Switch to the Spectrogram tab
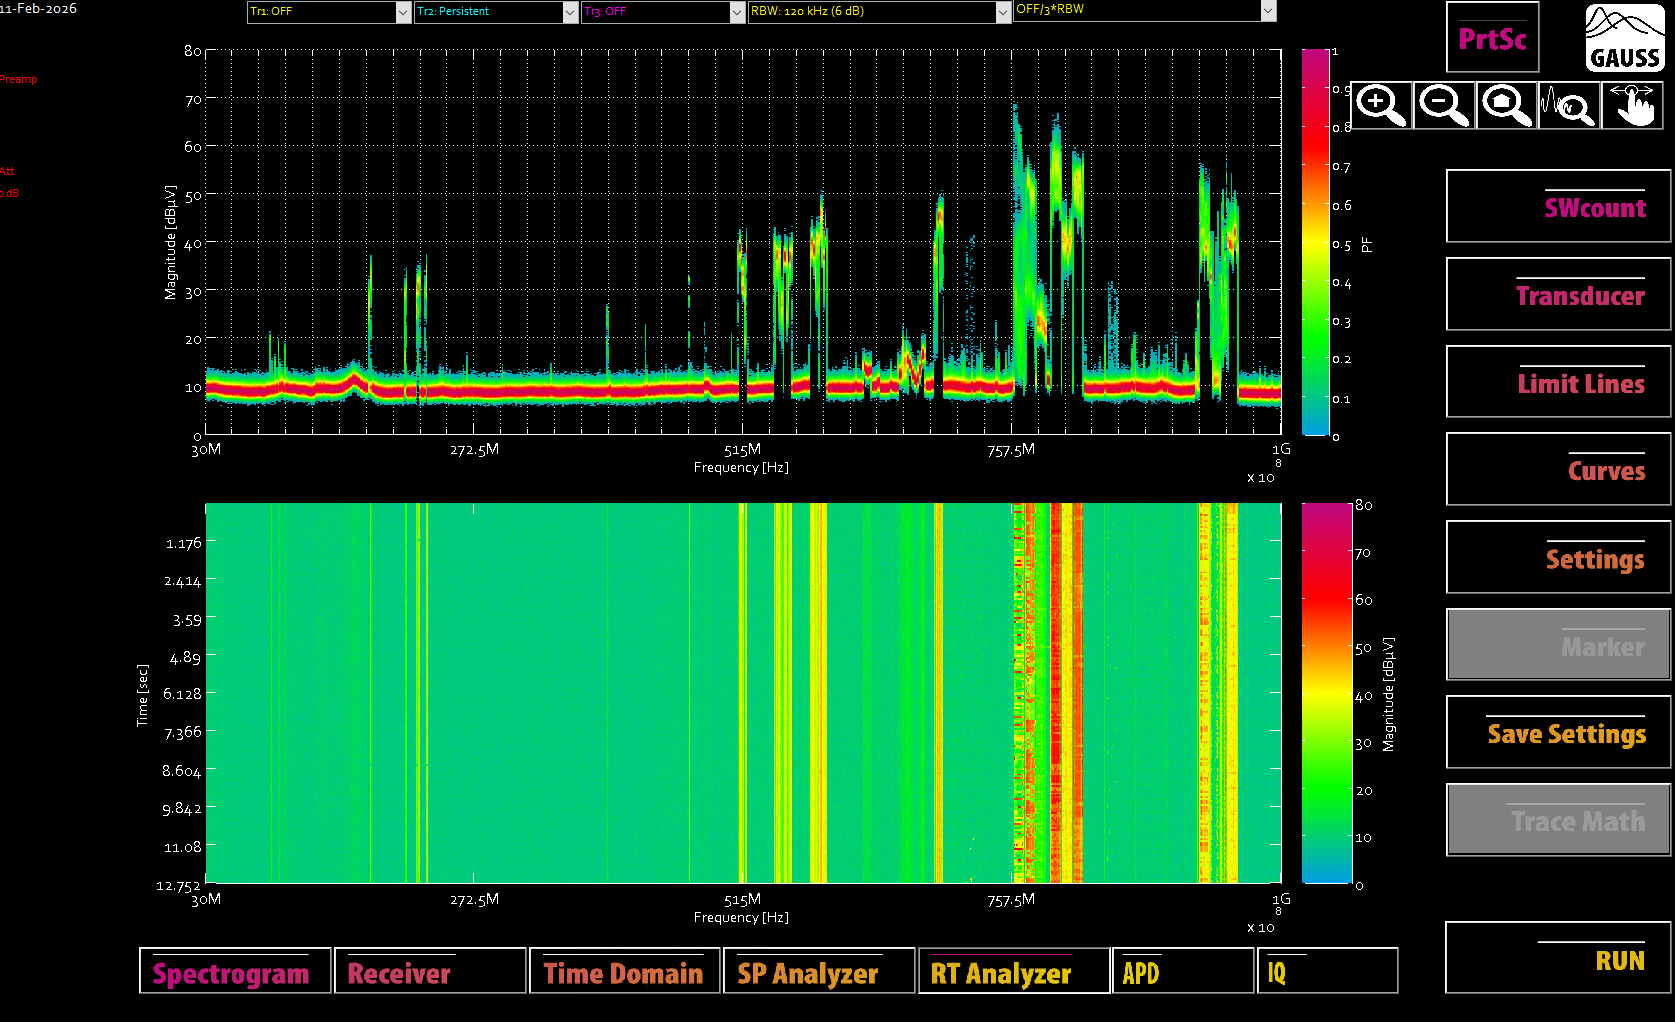Screen dimensions: 1675x1022 (x=234, y=971)
